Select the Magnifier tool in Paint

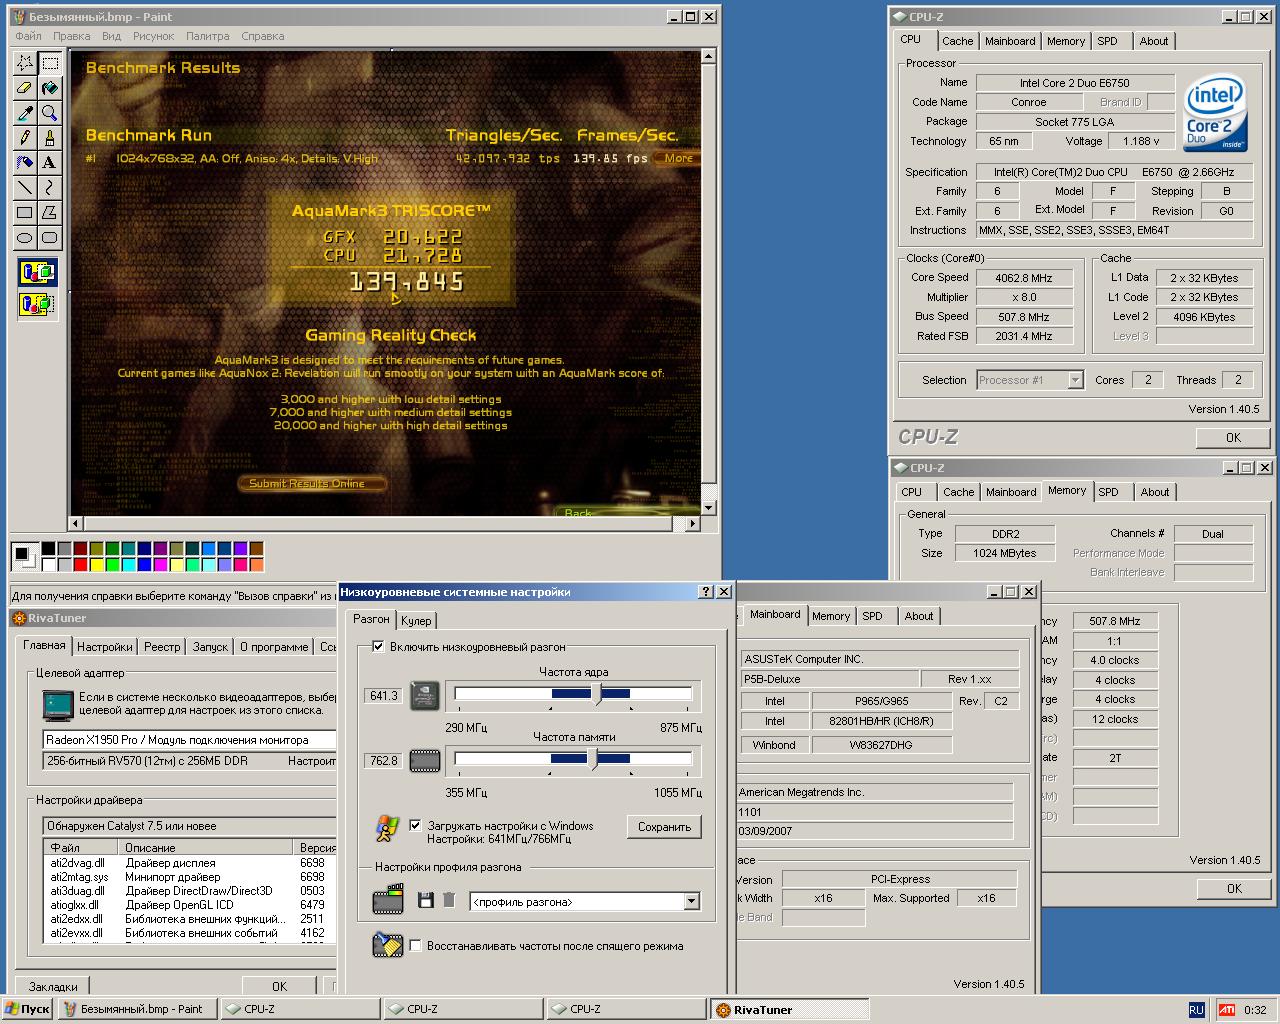(x=50, y=113)
